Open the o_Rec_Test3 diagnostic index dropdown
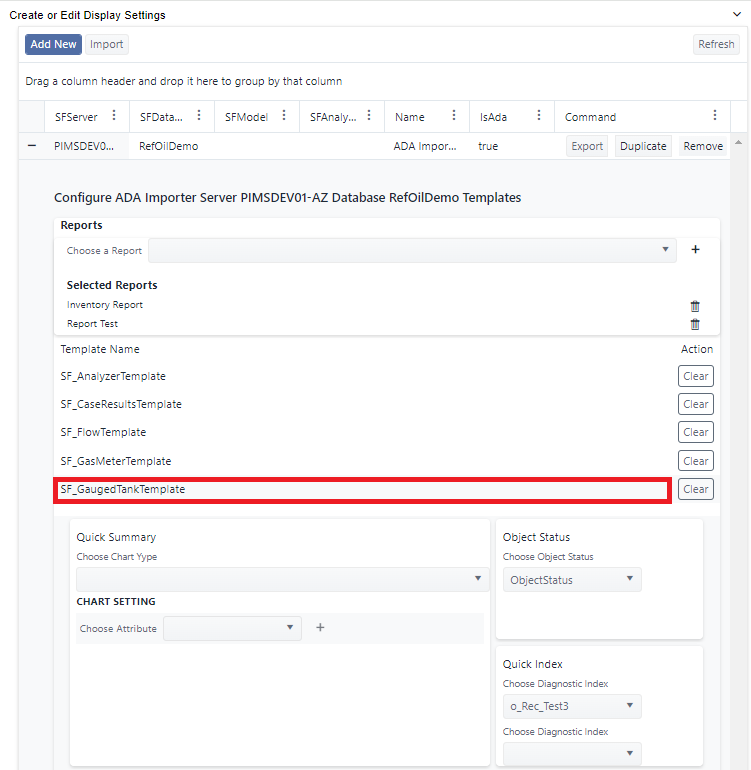 [572, 707]
